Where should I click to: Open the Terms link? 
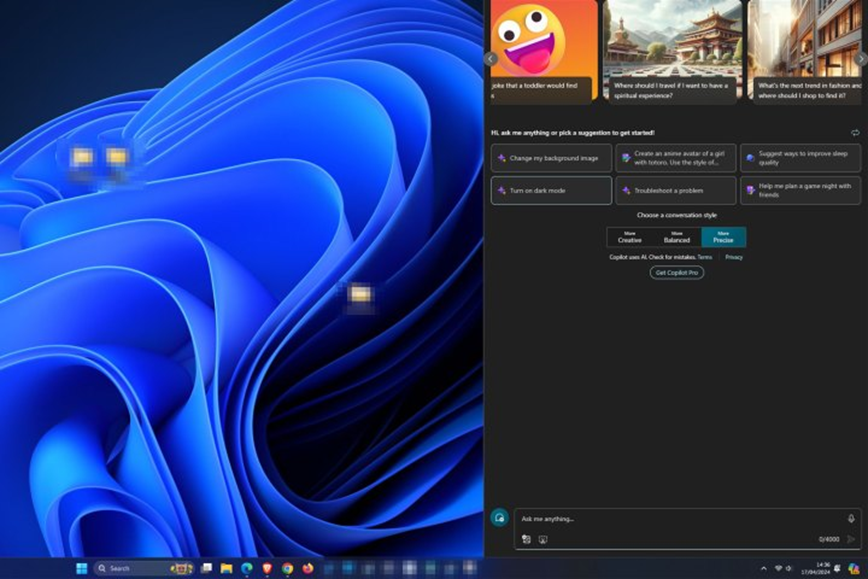point(705,257)
